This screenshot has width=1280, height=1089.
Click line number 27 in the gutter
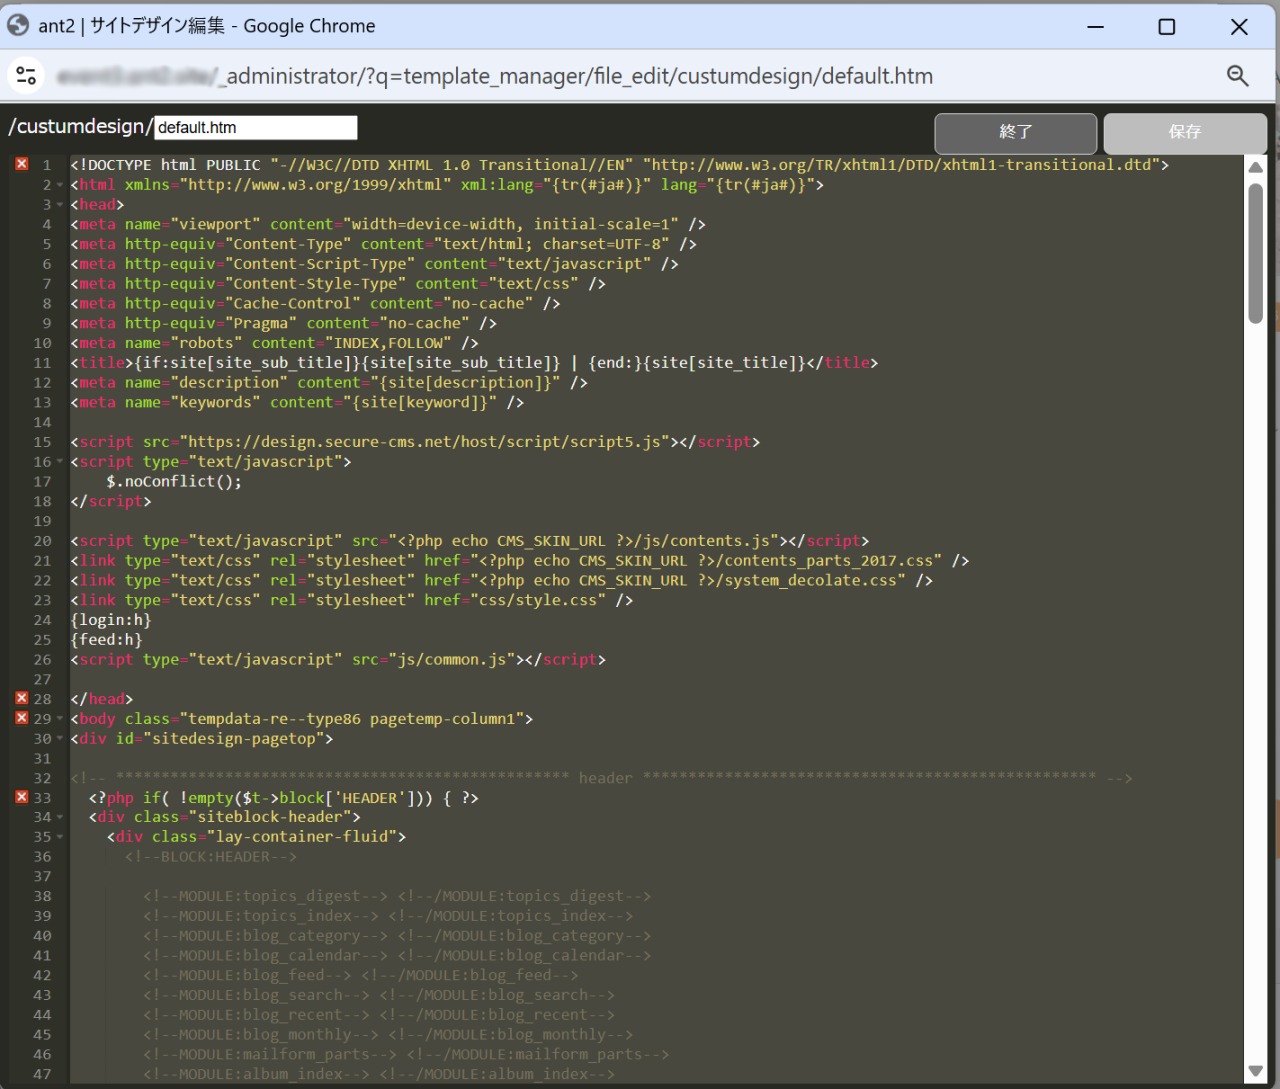(42, 679)
